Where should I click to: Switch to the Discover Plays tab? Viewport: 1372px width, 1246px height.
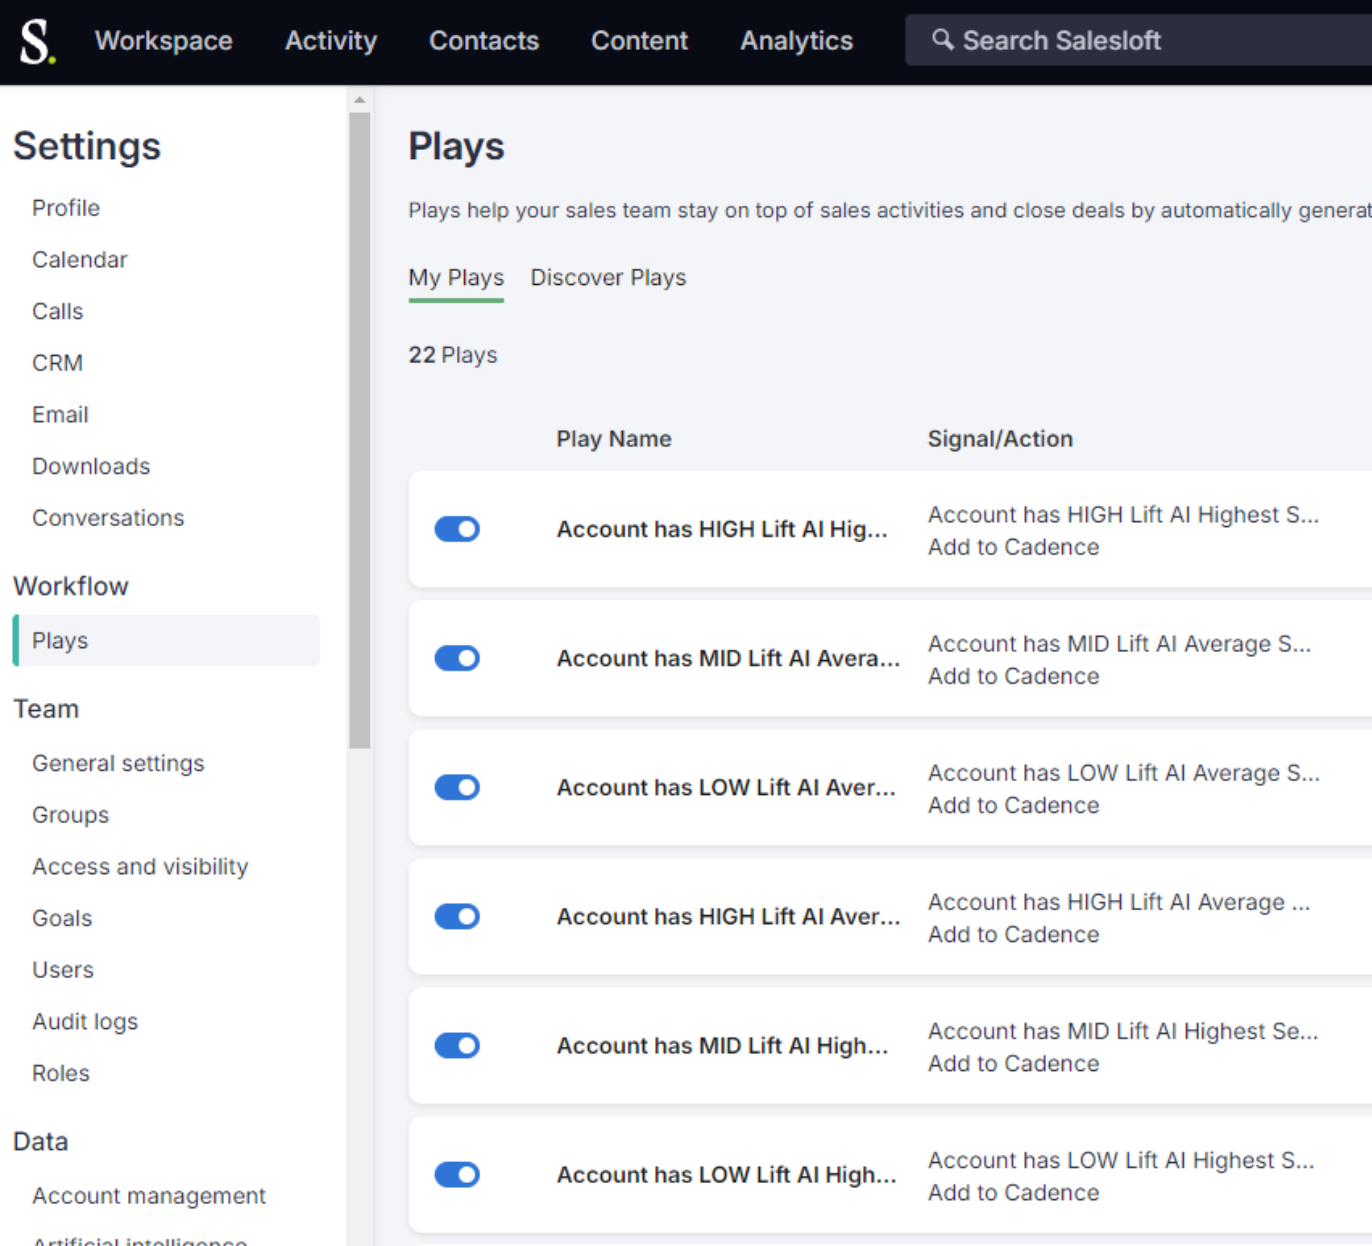pos(608,277)
